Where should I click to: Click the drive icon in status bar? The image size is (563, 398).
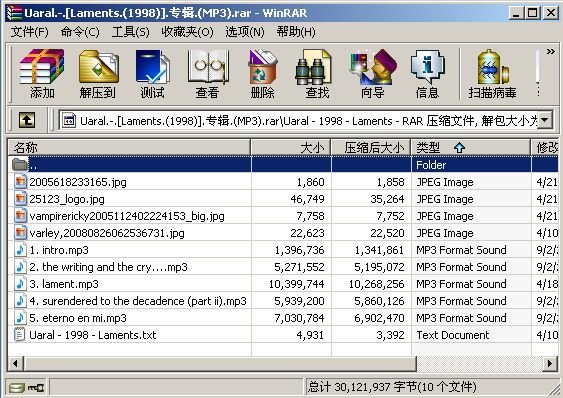(x=17, y=388)
